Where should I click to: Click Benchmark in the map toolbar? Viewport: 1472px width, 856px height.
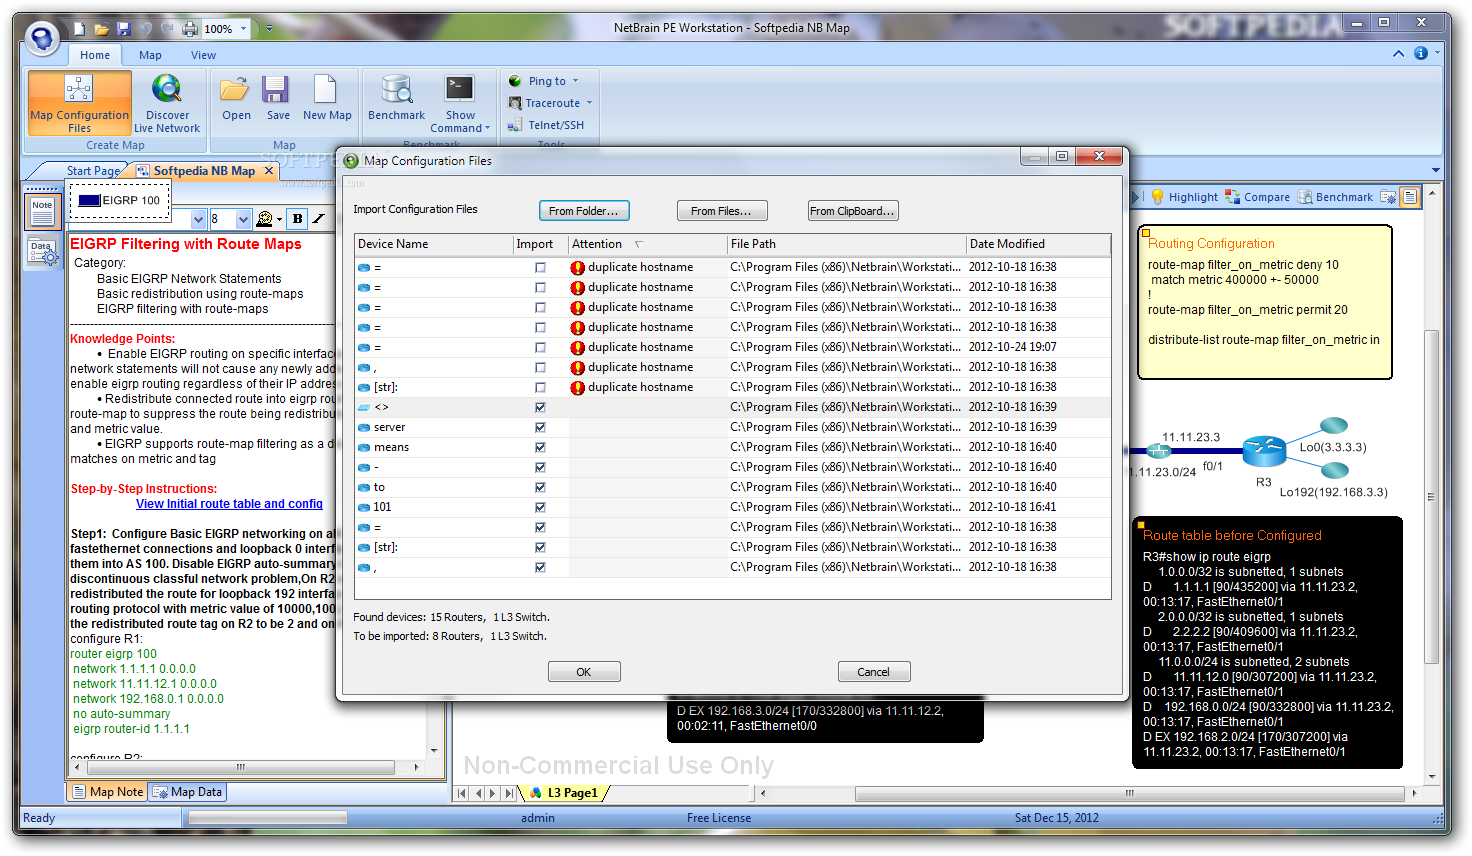[1335, 197]
